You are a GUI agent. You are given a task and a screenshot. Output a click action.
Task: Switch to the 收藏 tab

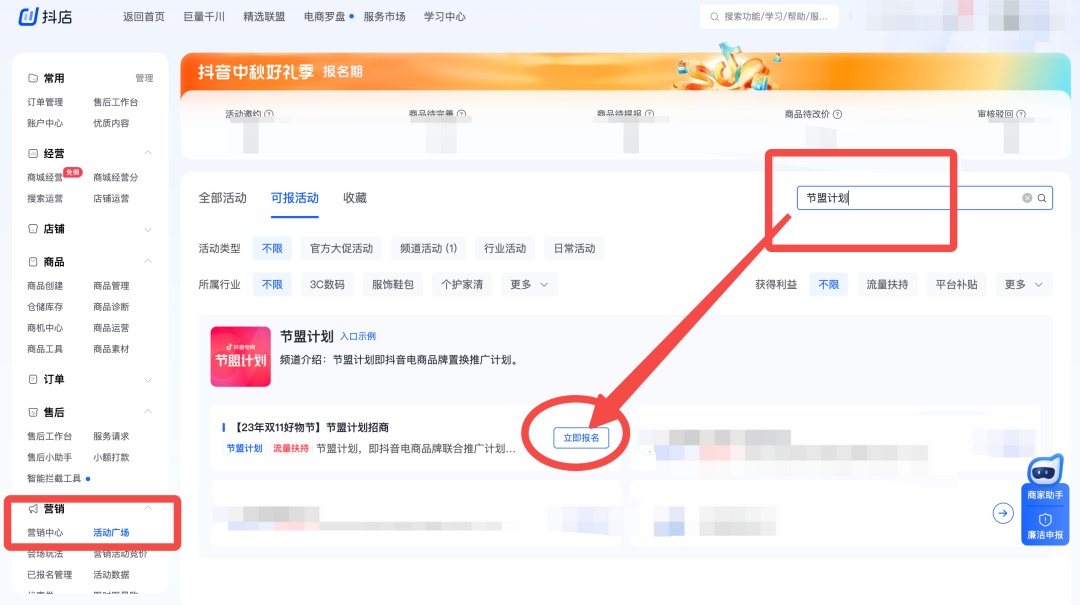[x=355, y=198]
